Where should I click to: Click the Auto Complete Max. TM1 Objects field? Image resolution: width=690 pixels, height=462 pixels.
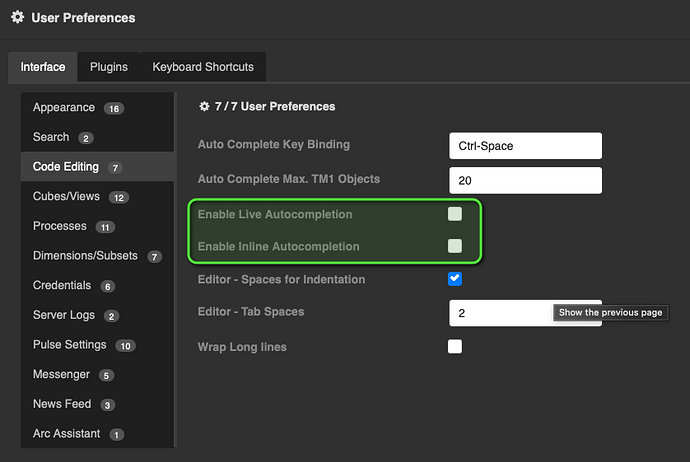click(x=525, y=180)
